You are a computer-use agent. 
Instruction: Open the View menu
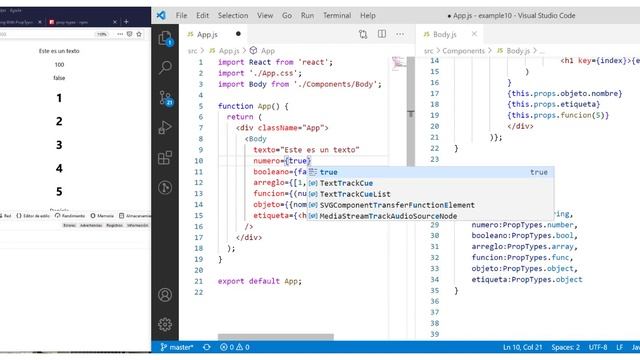(x=265, y=16)
